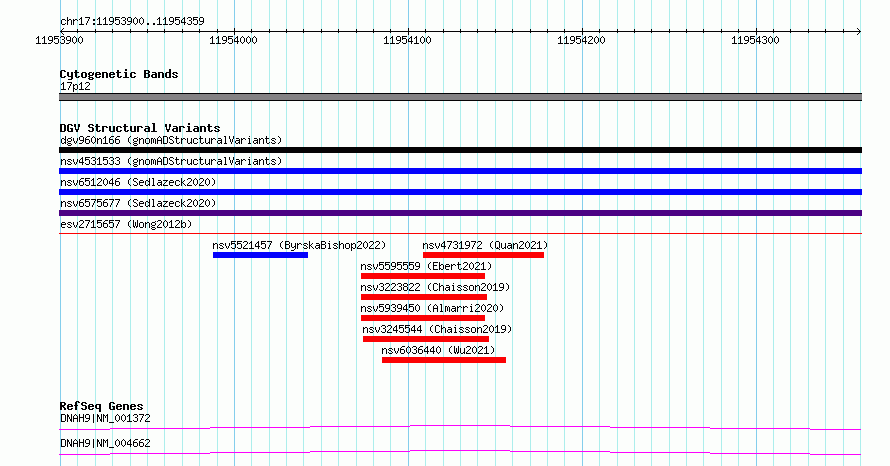
Task: Click the purple nsv6575677 variant bar
Action: tap(460, 213)
